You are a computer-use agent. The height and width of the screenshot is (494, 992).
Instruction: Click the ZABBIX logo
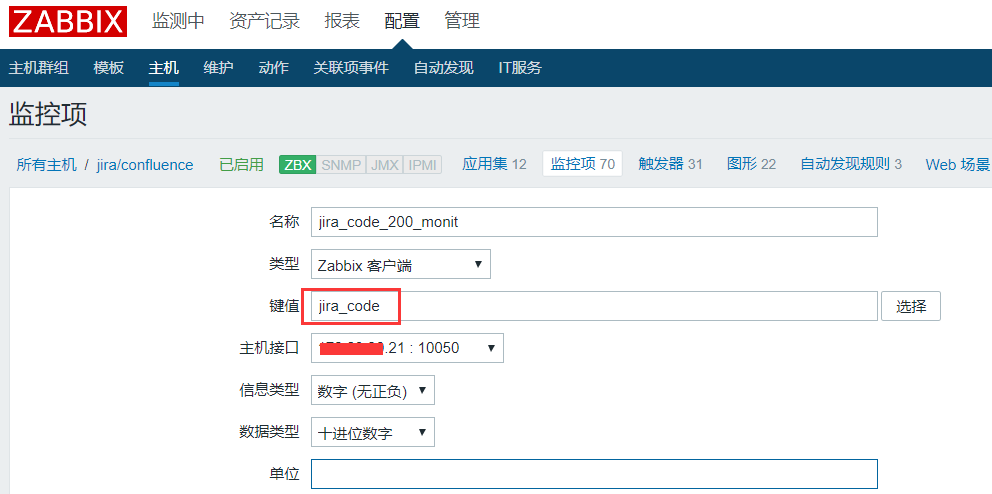pyautogui.click(x=68, y=21)
